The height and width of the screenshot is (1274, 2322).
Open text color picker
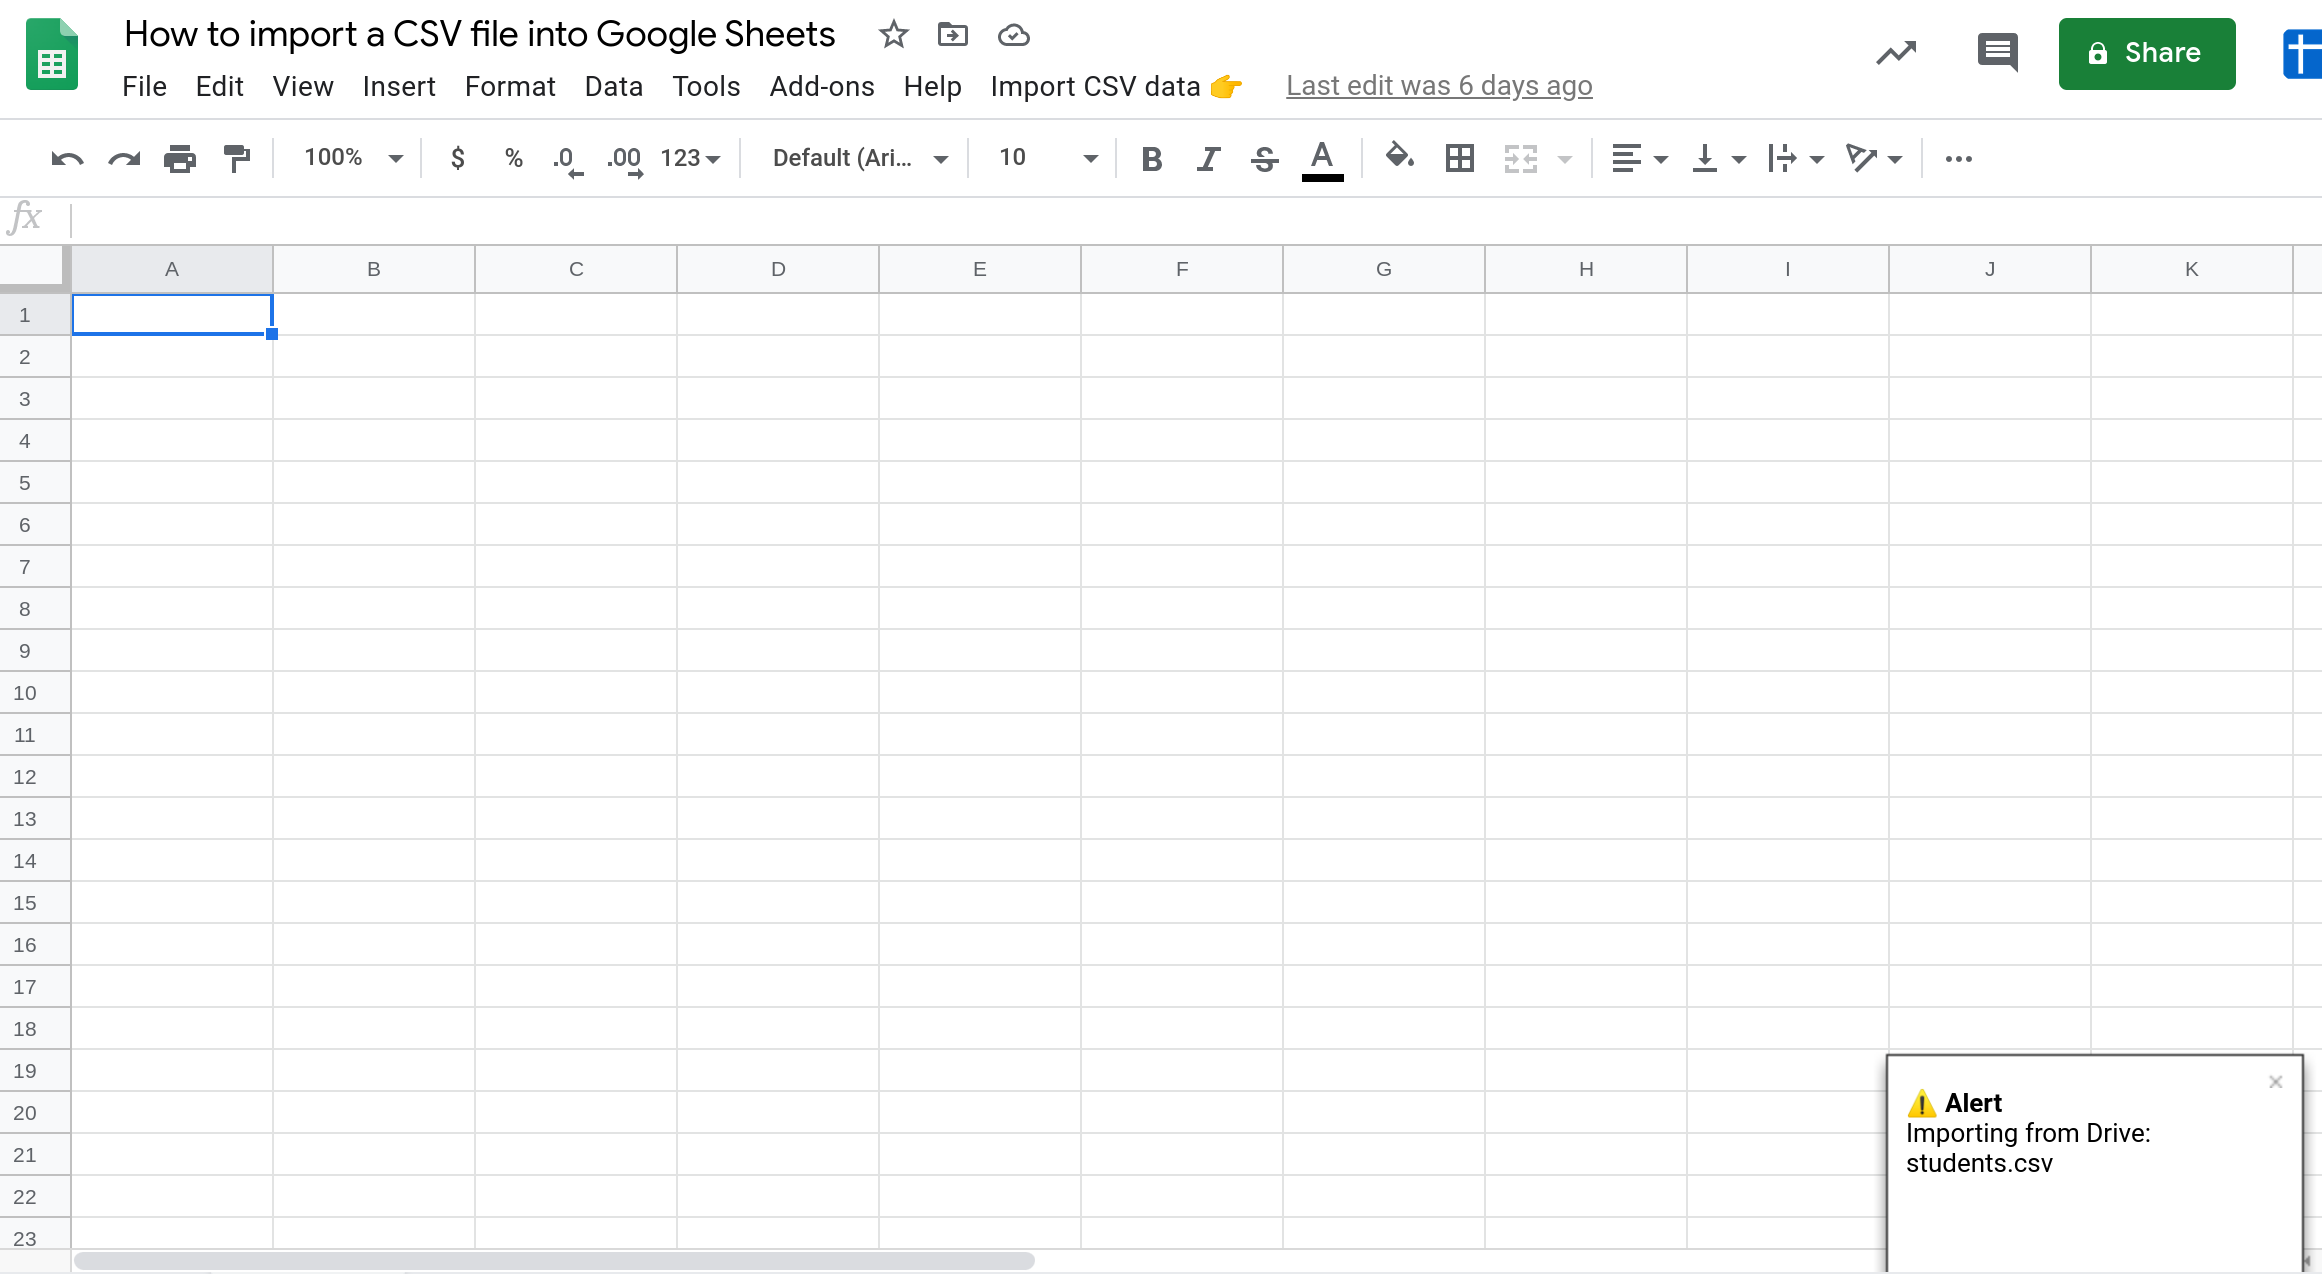tap(1322, 160)
